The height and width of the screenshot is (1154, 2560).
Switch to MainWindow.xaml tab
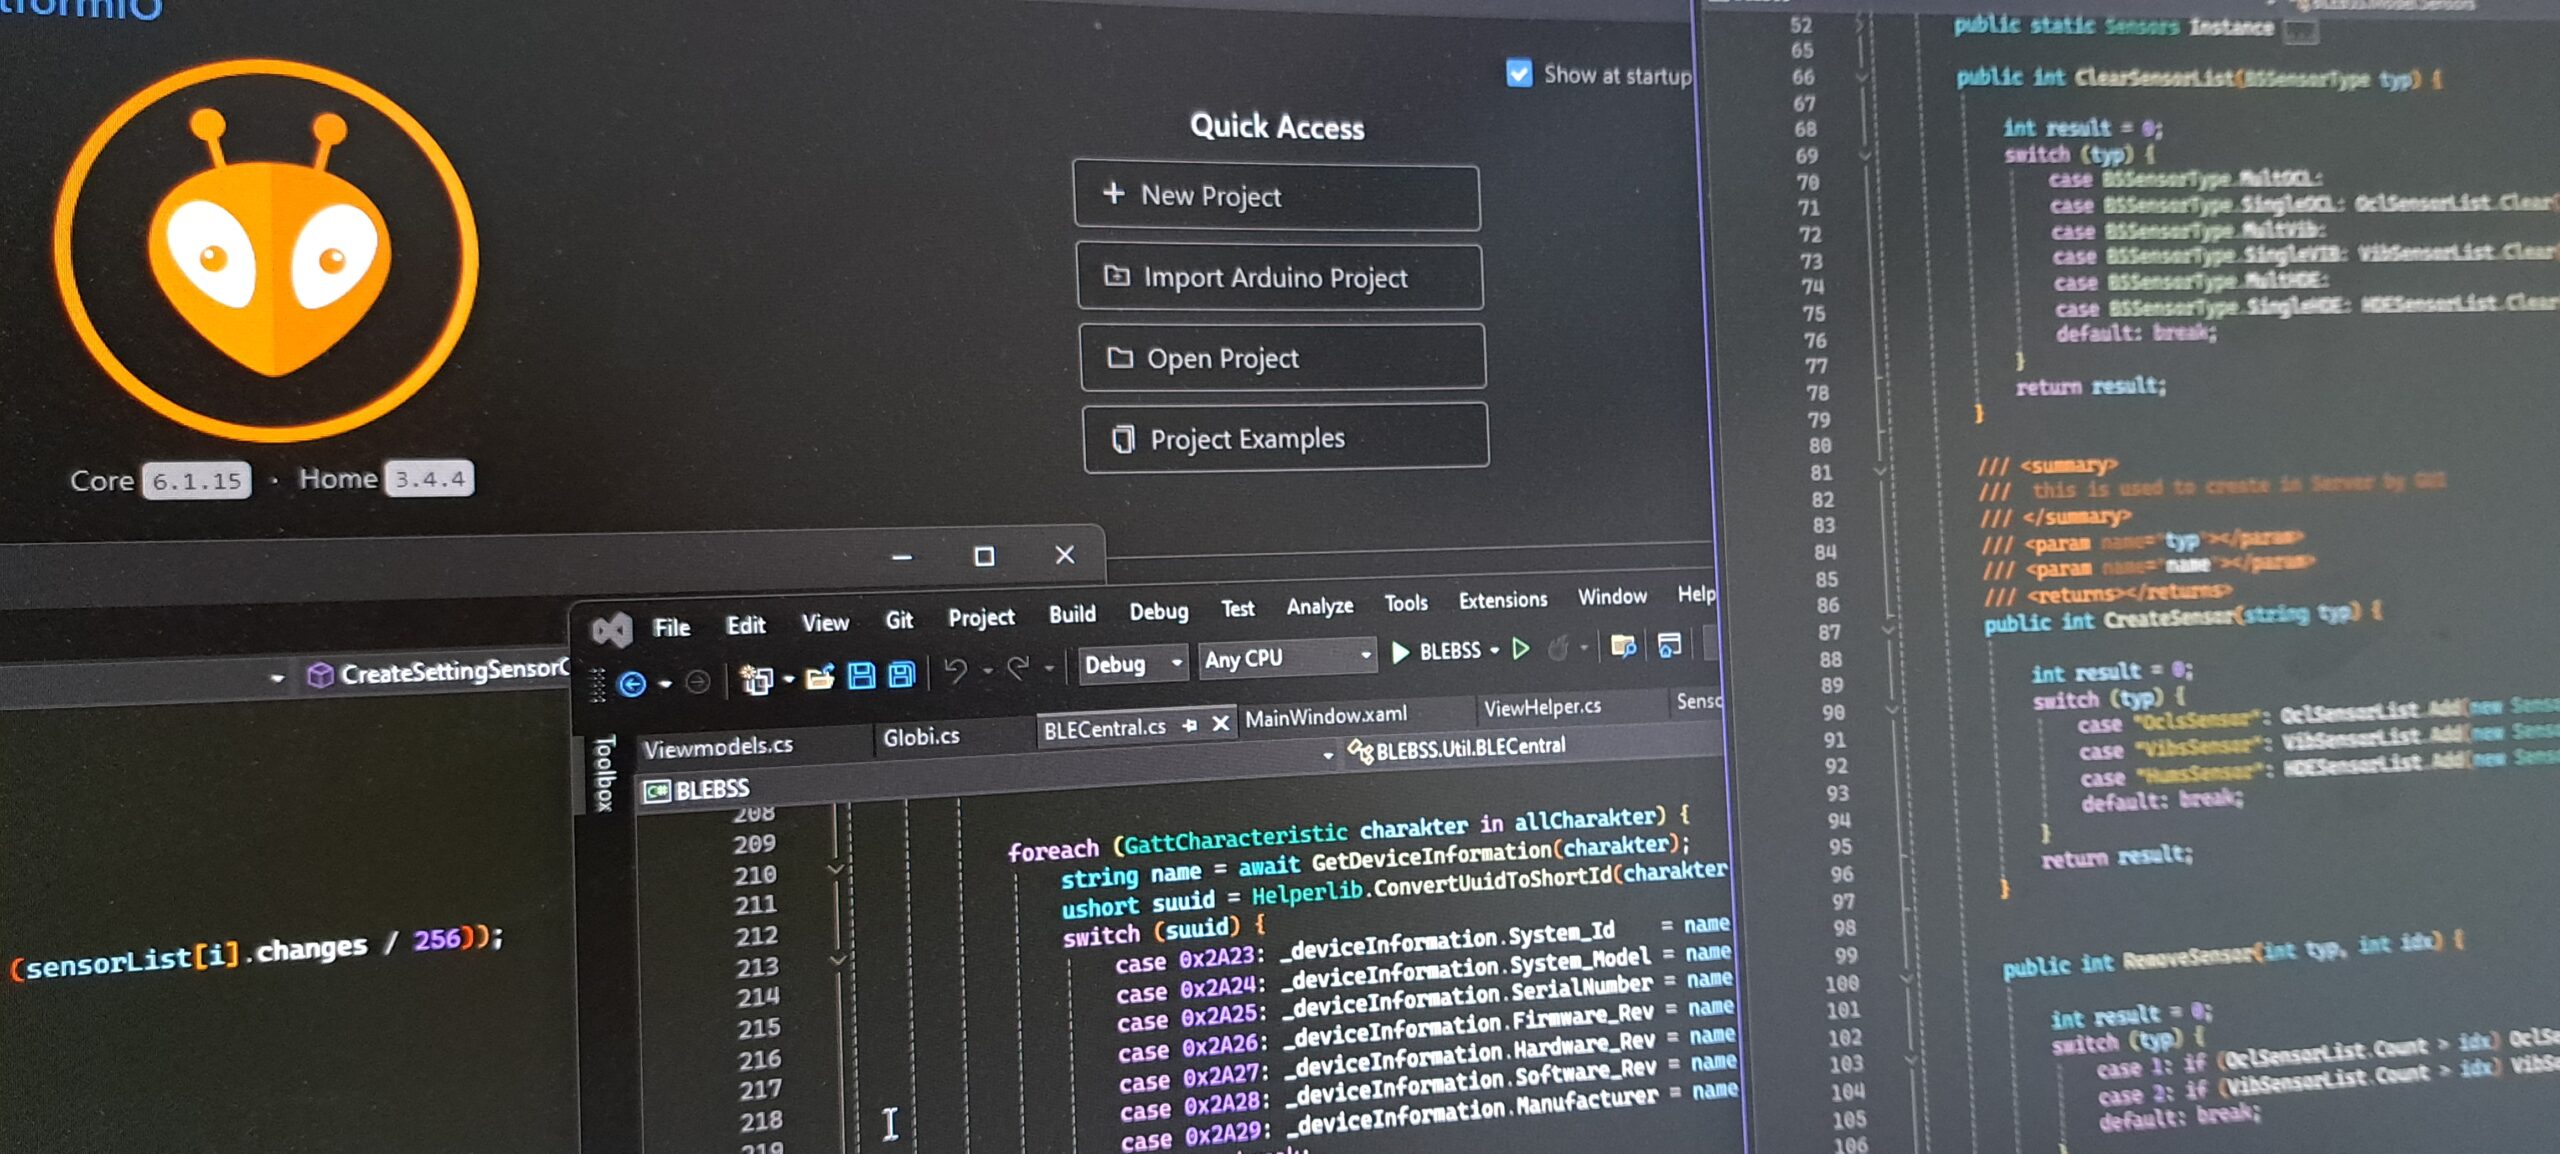[1325, 716]
